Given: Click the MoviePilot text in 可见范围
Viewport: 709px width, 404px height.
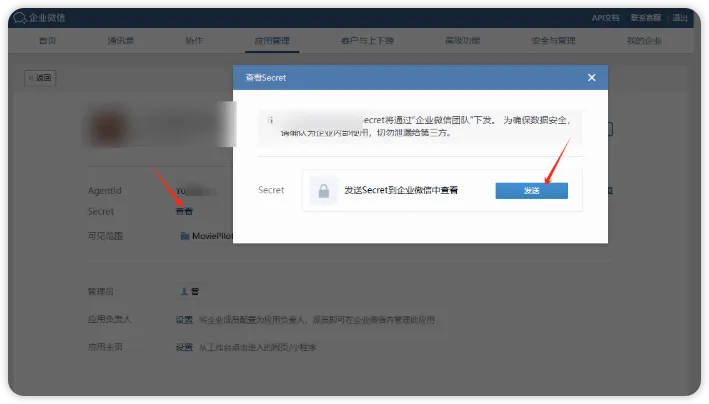Looking at the screenshot, I should click(x=212, y=236).
